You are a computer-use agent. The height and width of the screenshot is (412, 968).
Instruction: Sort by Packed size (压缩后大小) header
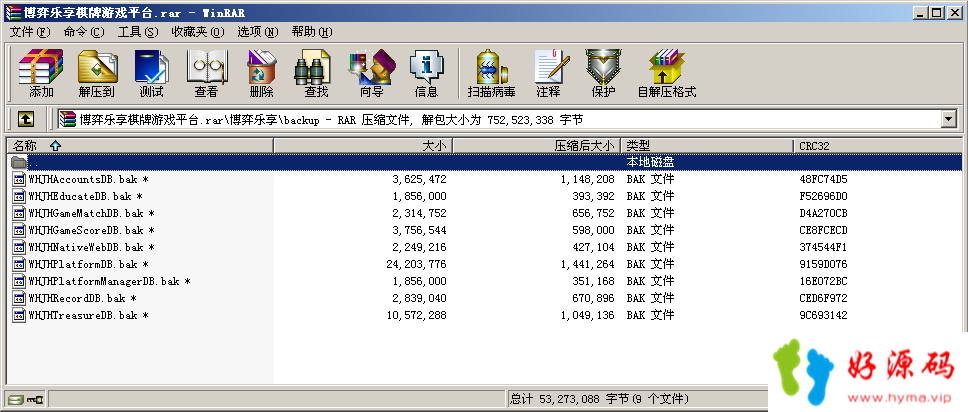point(536,146)
